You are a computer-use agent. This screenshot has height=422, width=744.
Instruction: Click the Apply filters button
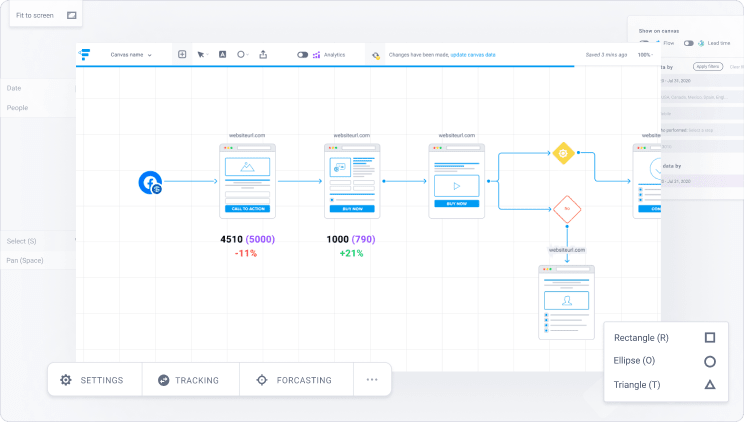pos(707,66)
